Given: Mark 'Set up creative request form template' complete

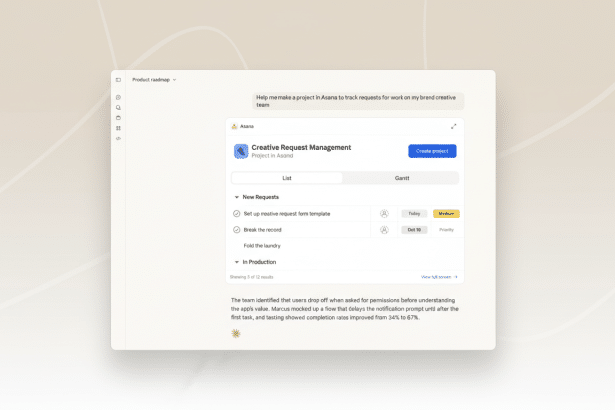Looking at the screenshot, I should pos(237,213).
